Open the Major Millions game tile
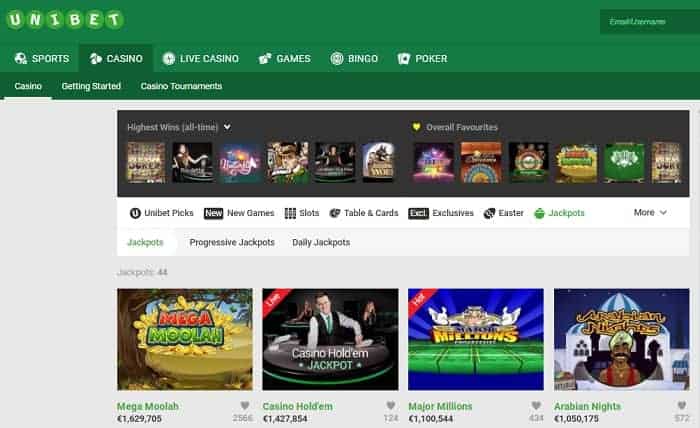The height and width of the screenshot is (428, 700). click(x=476, y=339)
